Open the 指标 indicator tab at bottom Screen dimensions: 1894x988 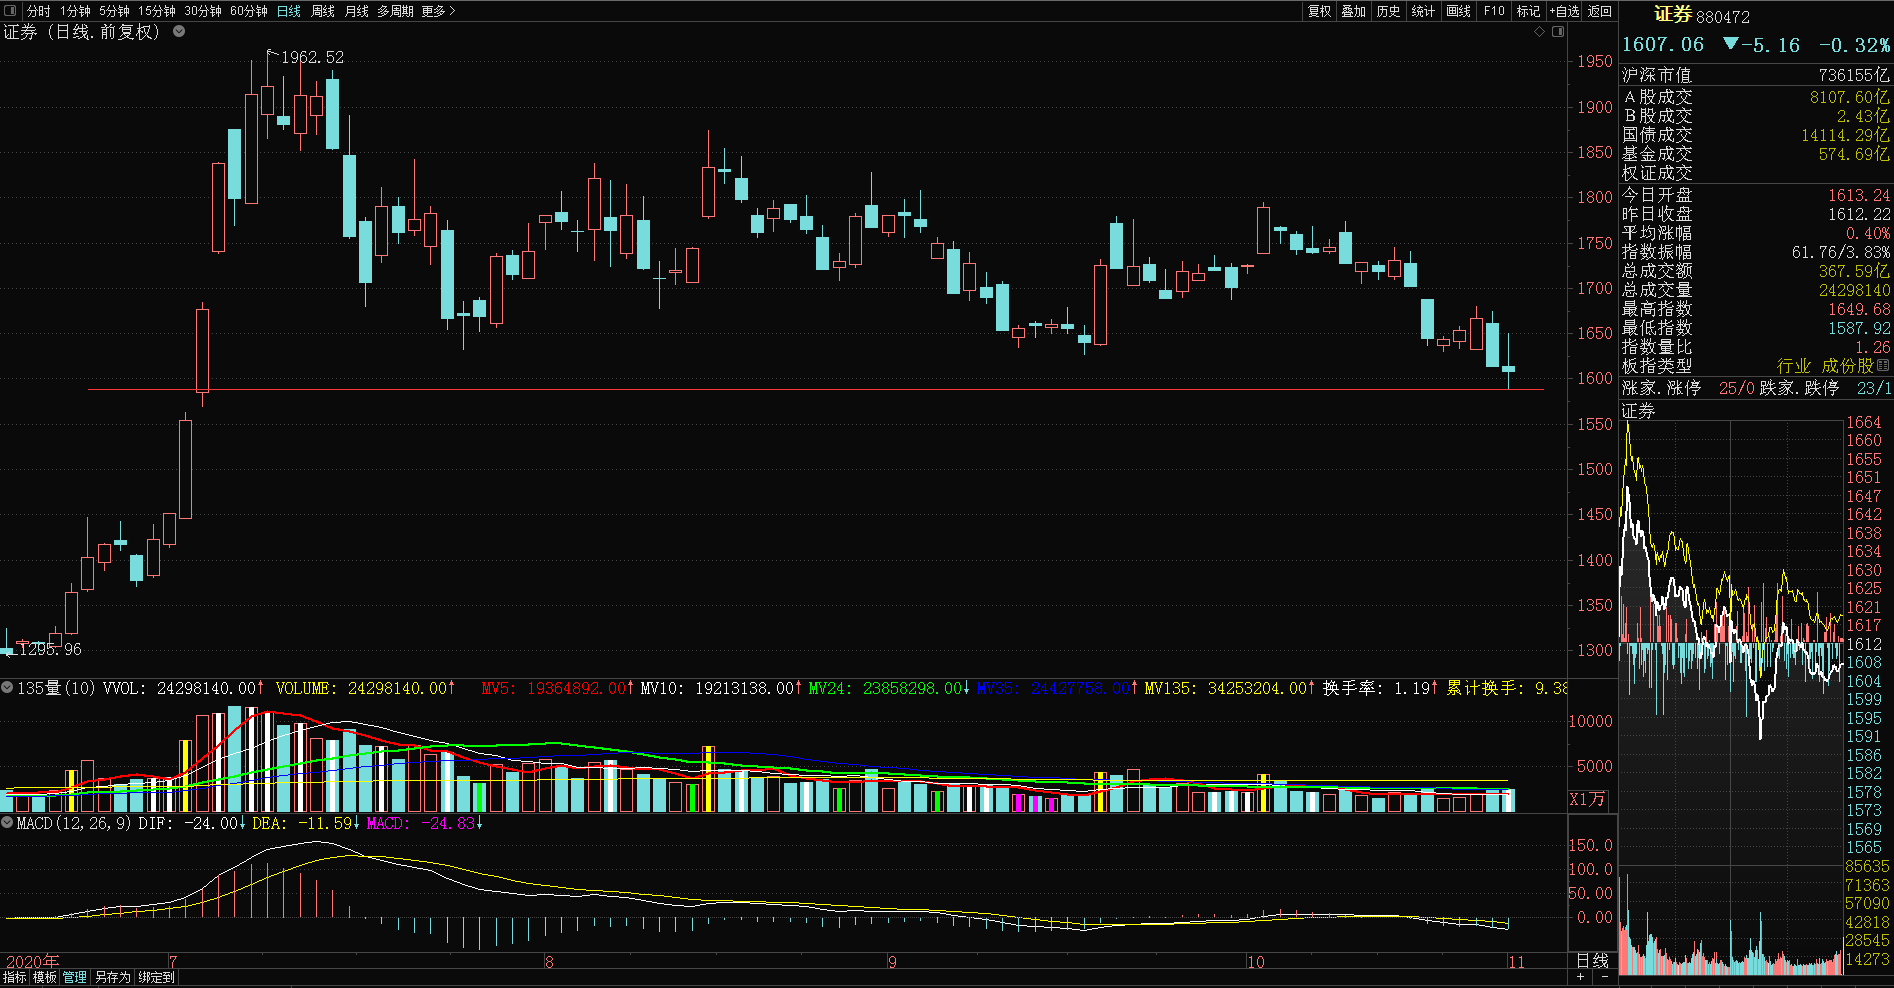15,977
